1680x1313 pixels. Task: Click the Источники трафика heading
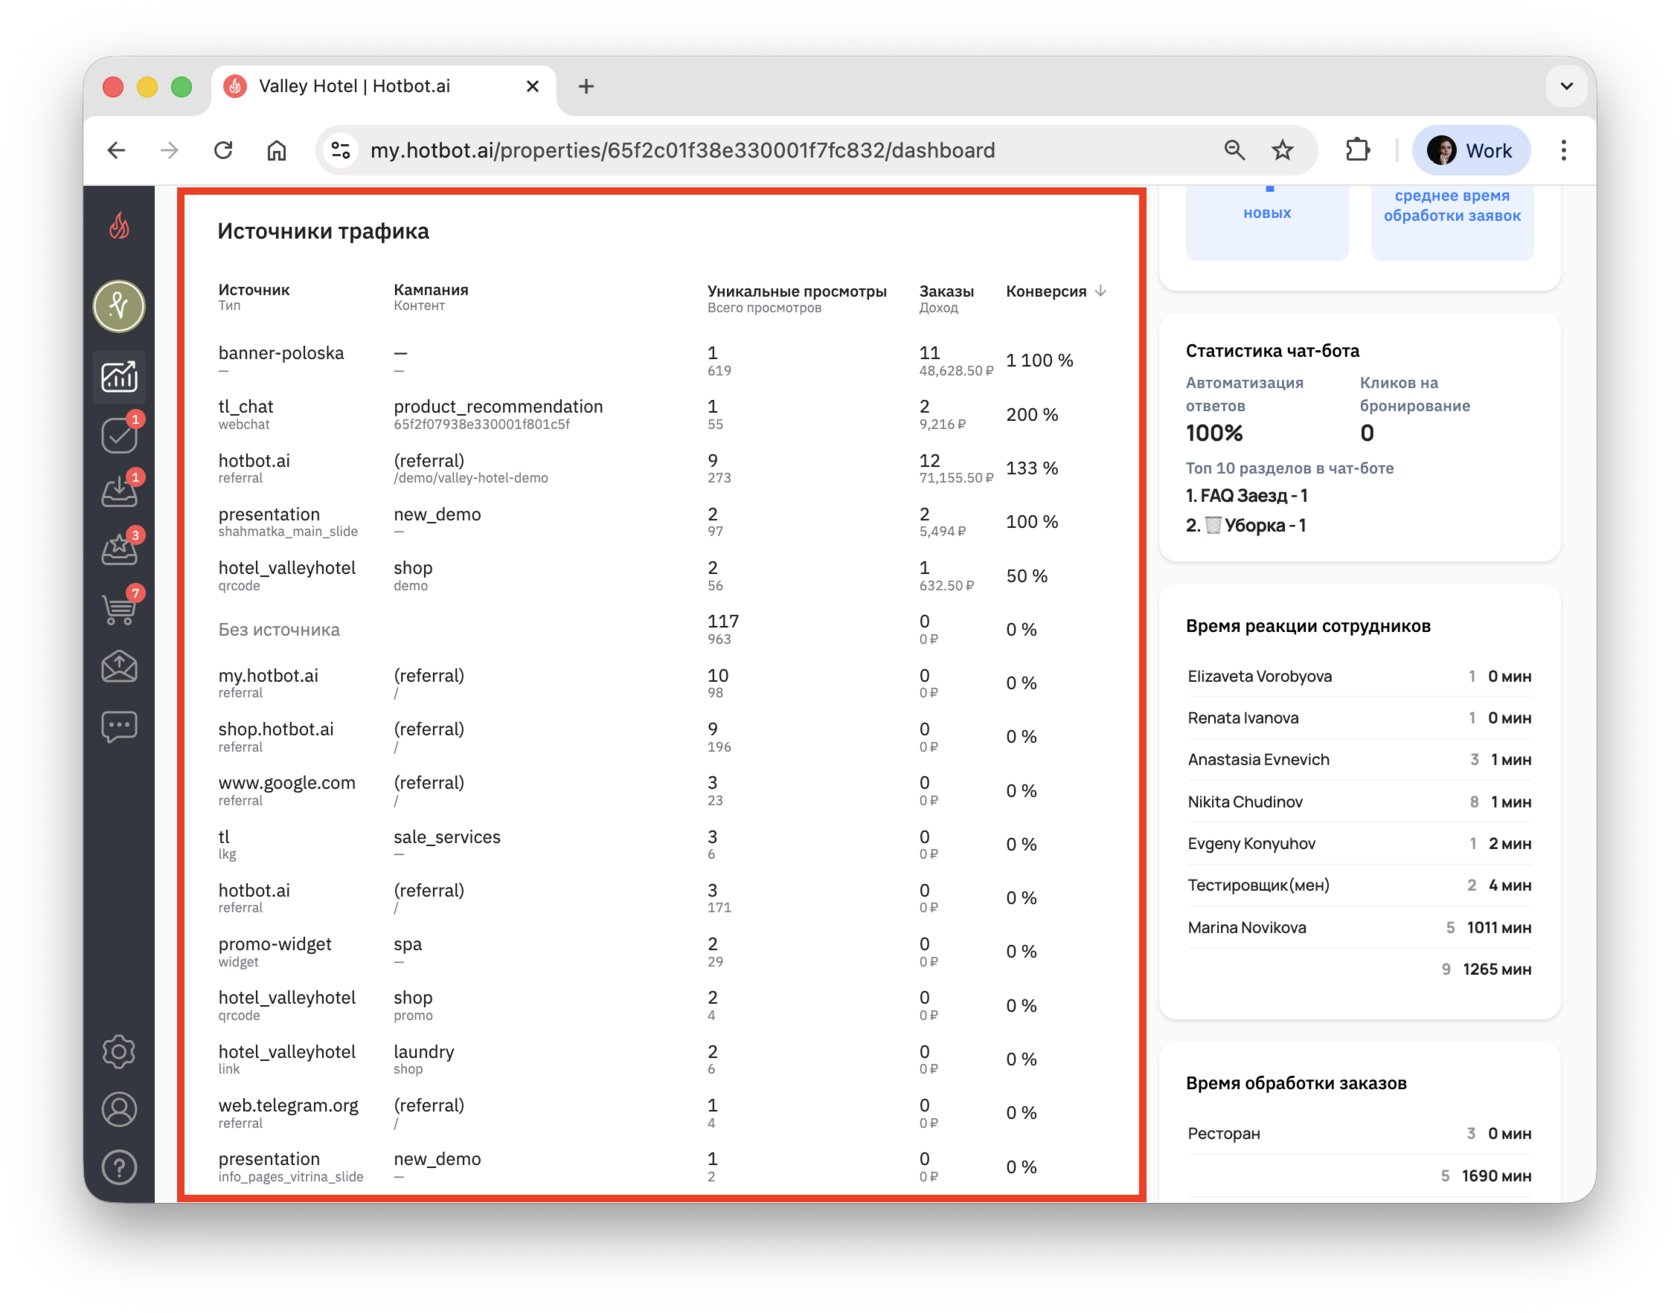click(x=323, y=232)
